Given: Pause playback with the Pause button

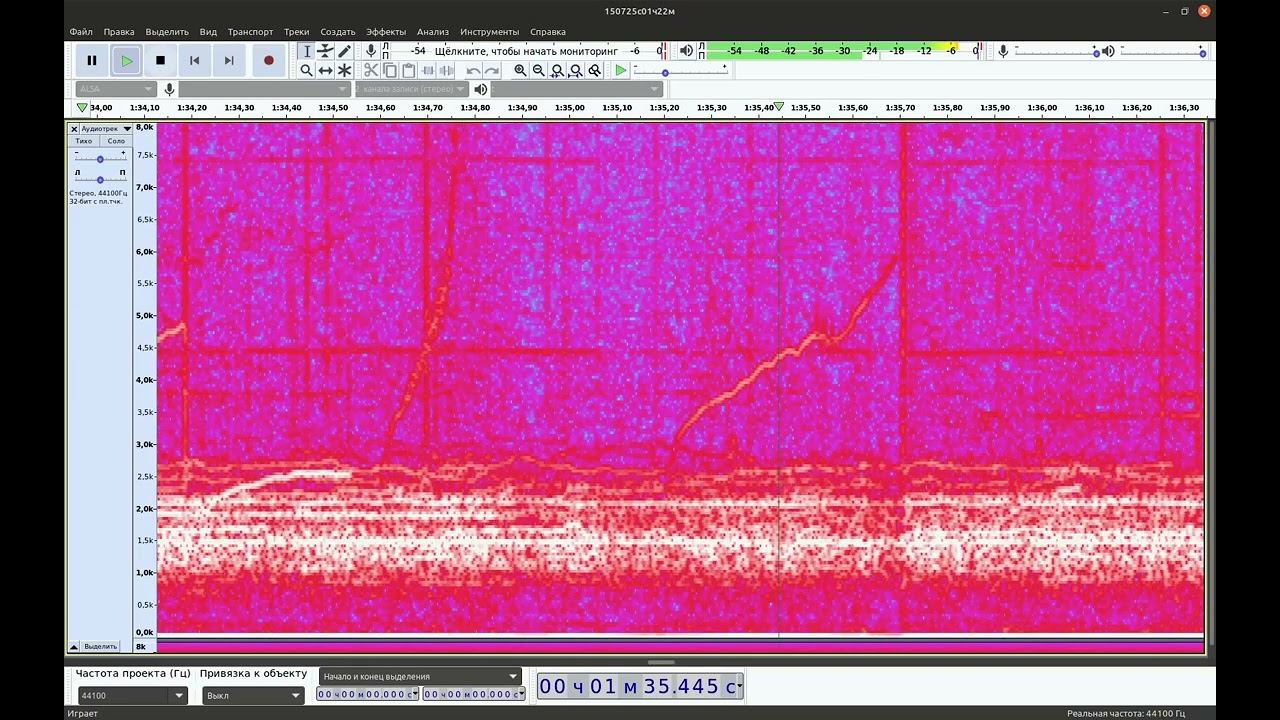Looking at the screenshot, I should coord(92,60).
